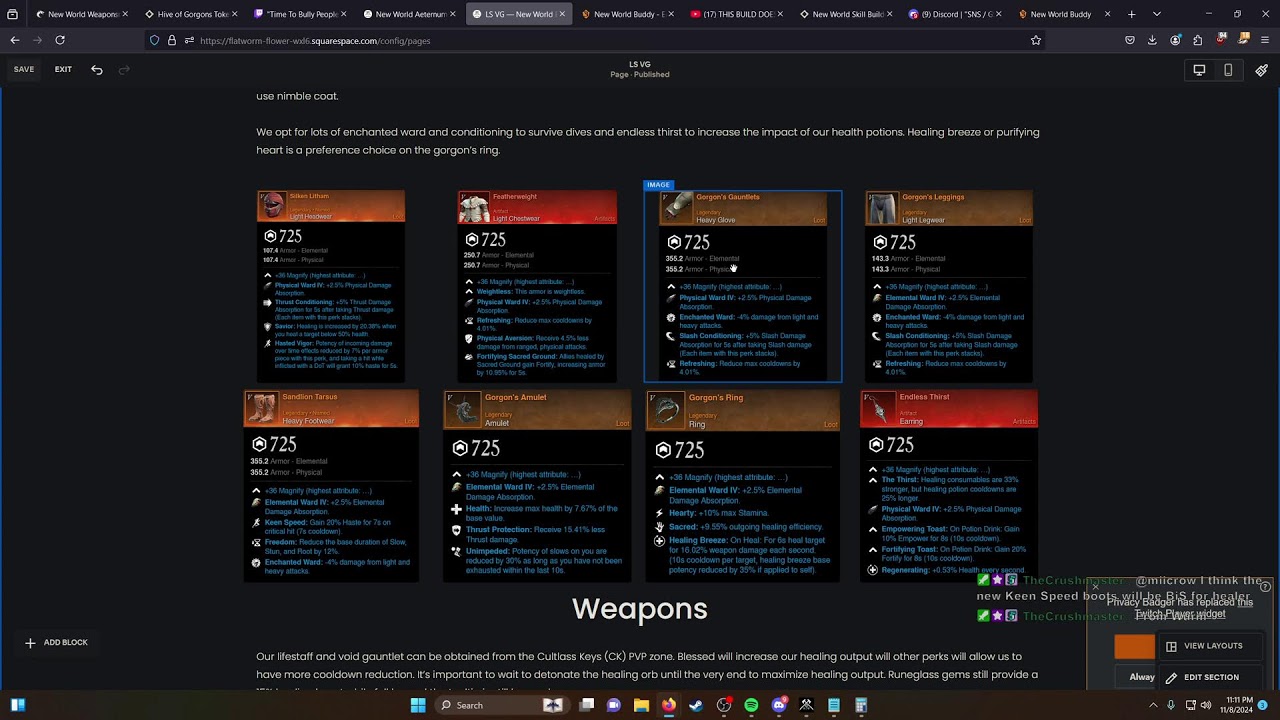Image resolution: width=1280 pixels, height=720 pixels.
Task: Open Calculator from taskbar
Action: point(861,705)
